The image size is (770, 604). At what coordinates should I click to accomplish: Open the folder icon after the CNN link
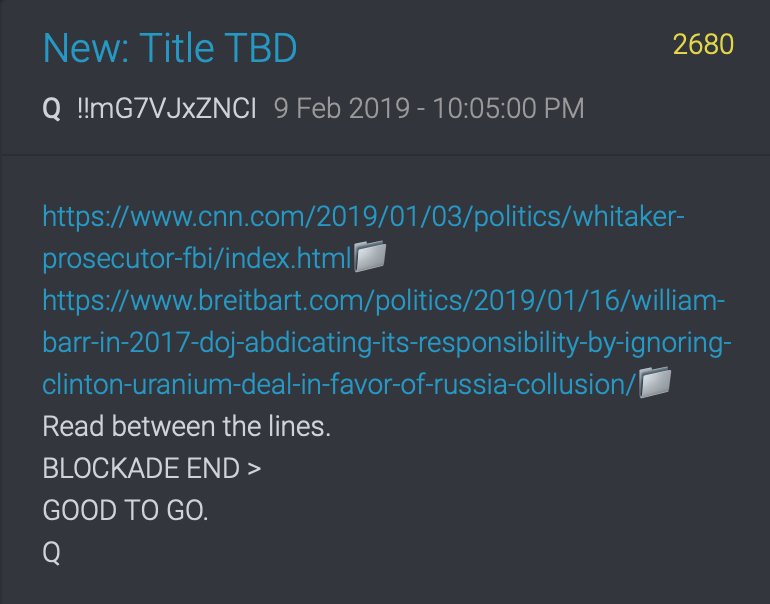pyautogui.click(x=370, y=256)
